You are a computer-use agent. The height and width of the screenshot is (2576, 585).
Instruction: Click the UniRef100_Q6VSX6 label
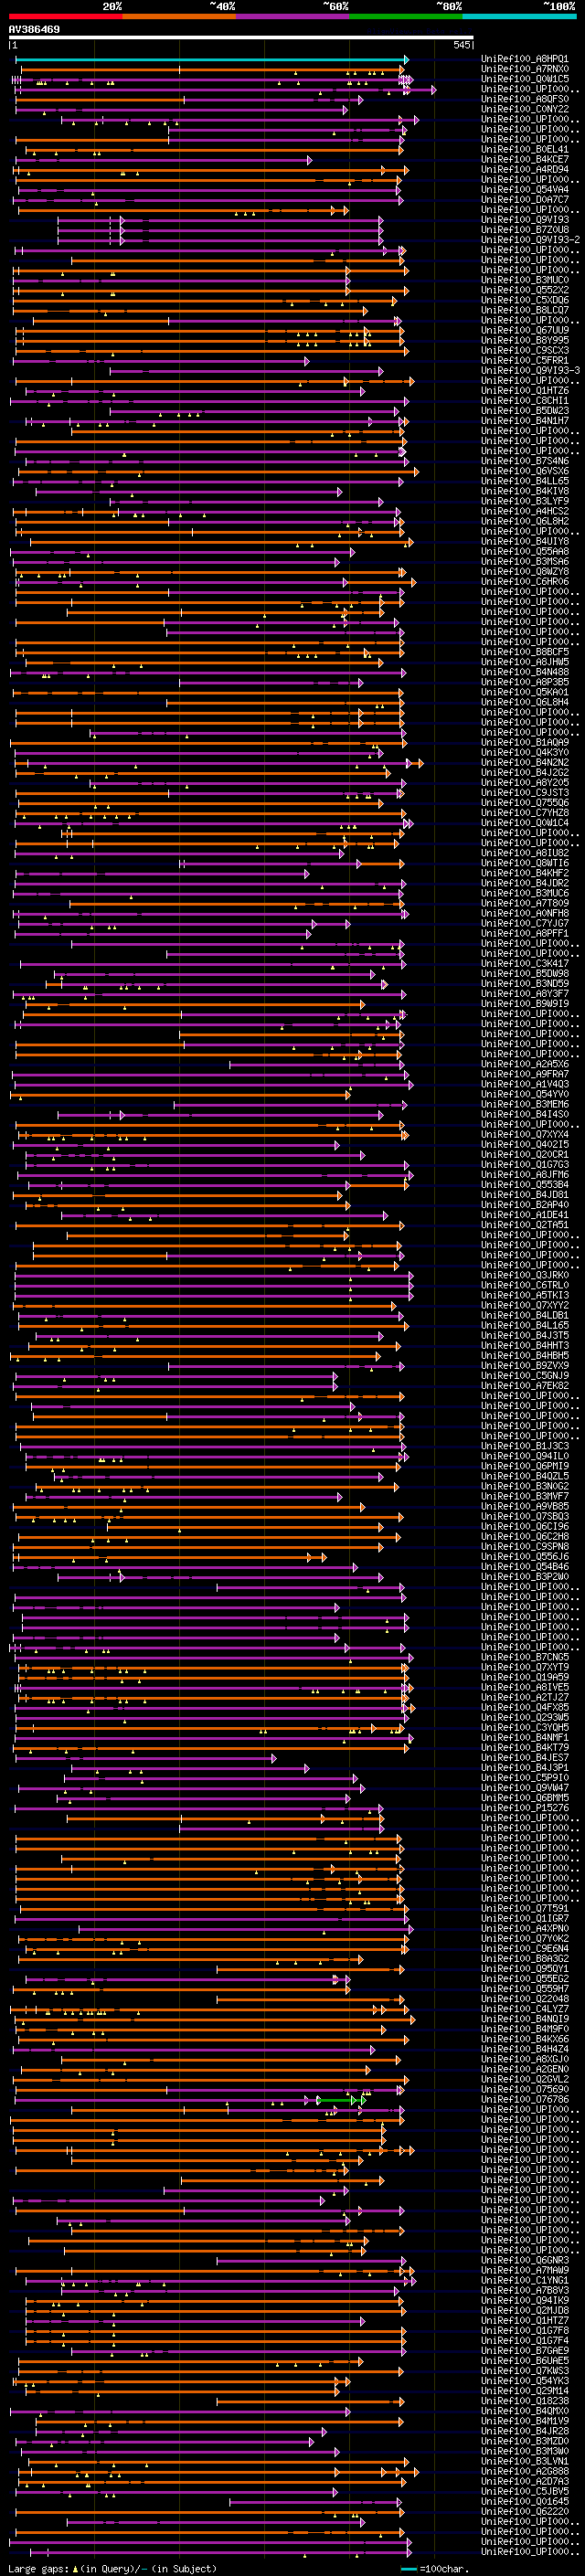tap(525, 471)
